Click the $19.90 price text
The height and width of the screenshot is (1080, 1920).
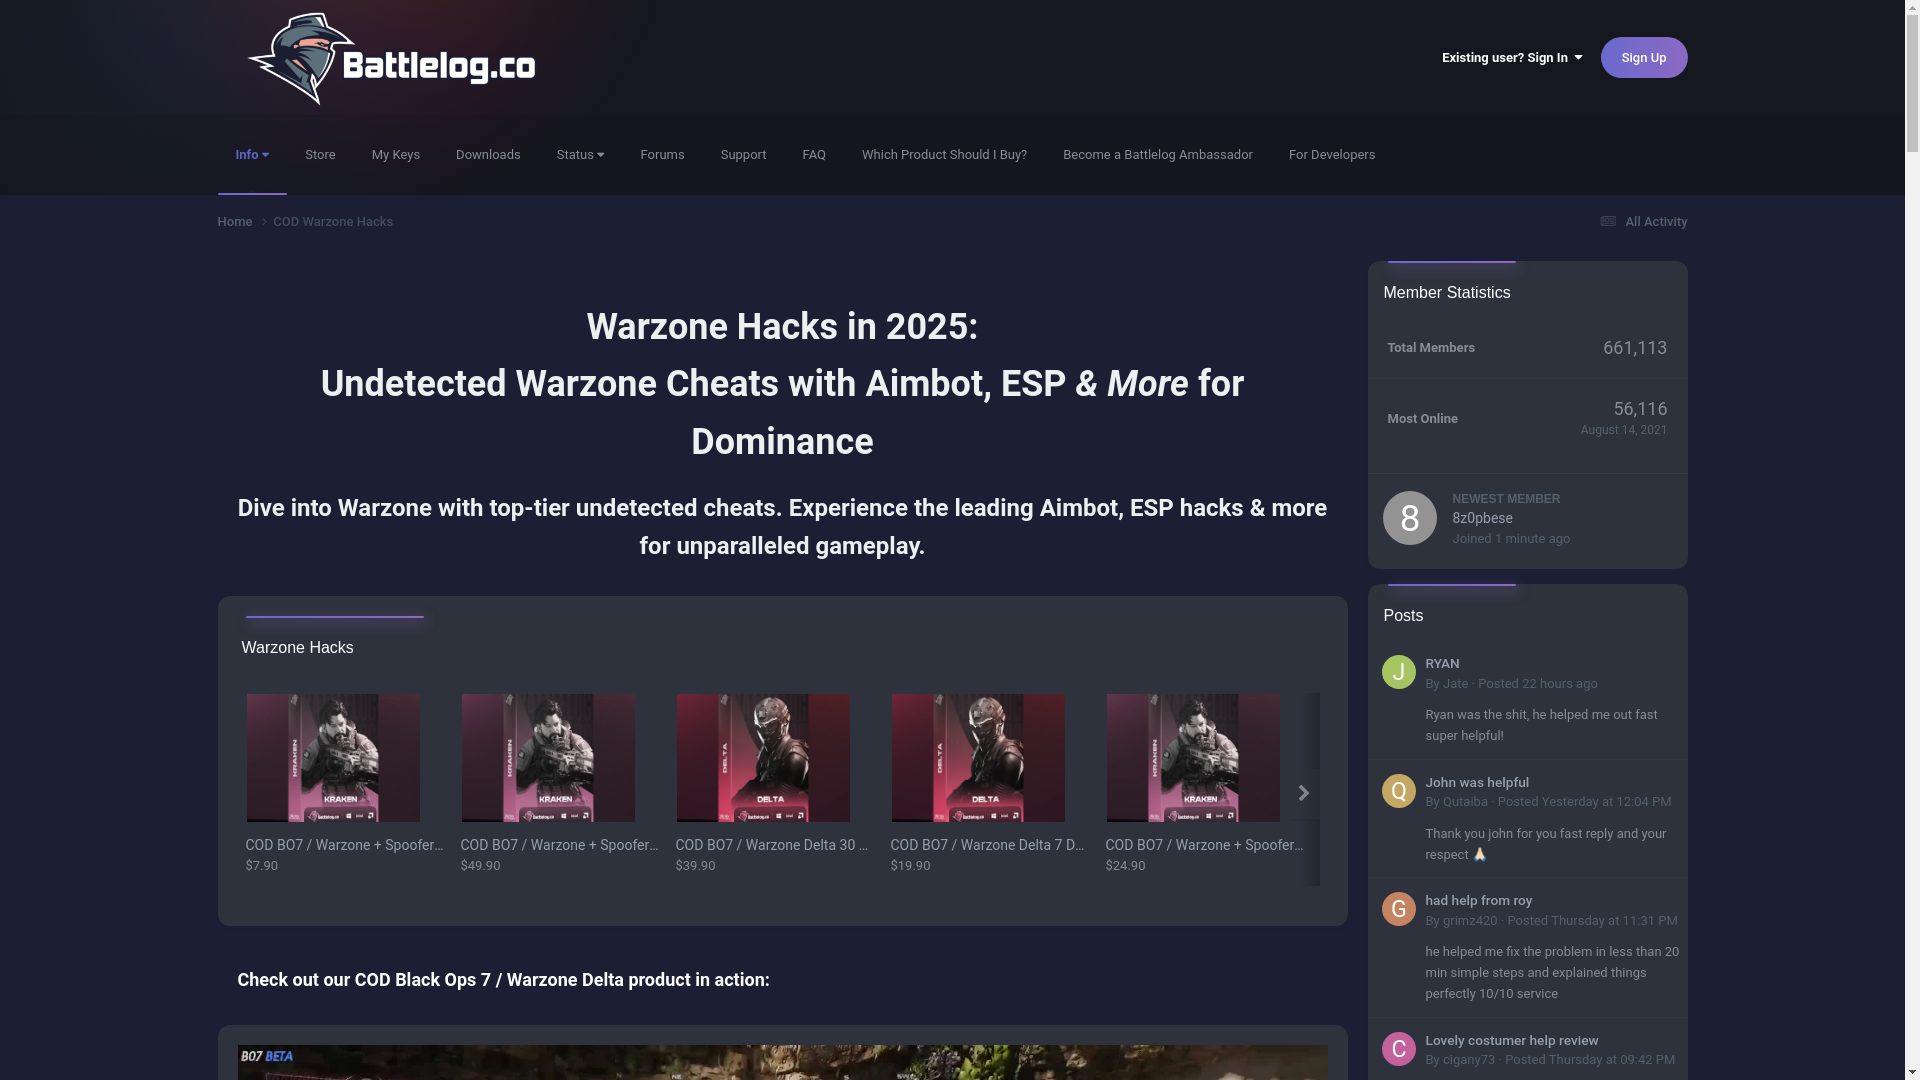[910, 866]
